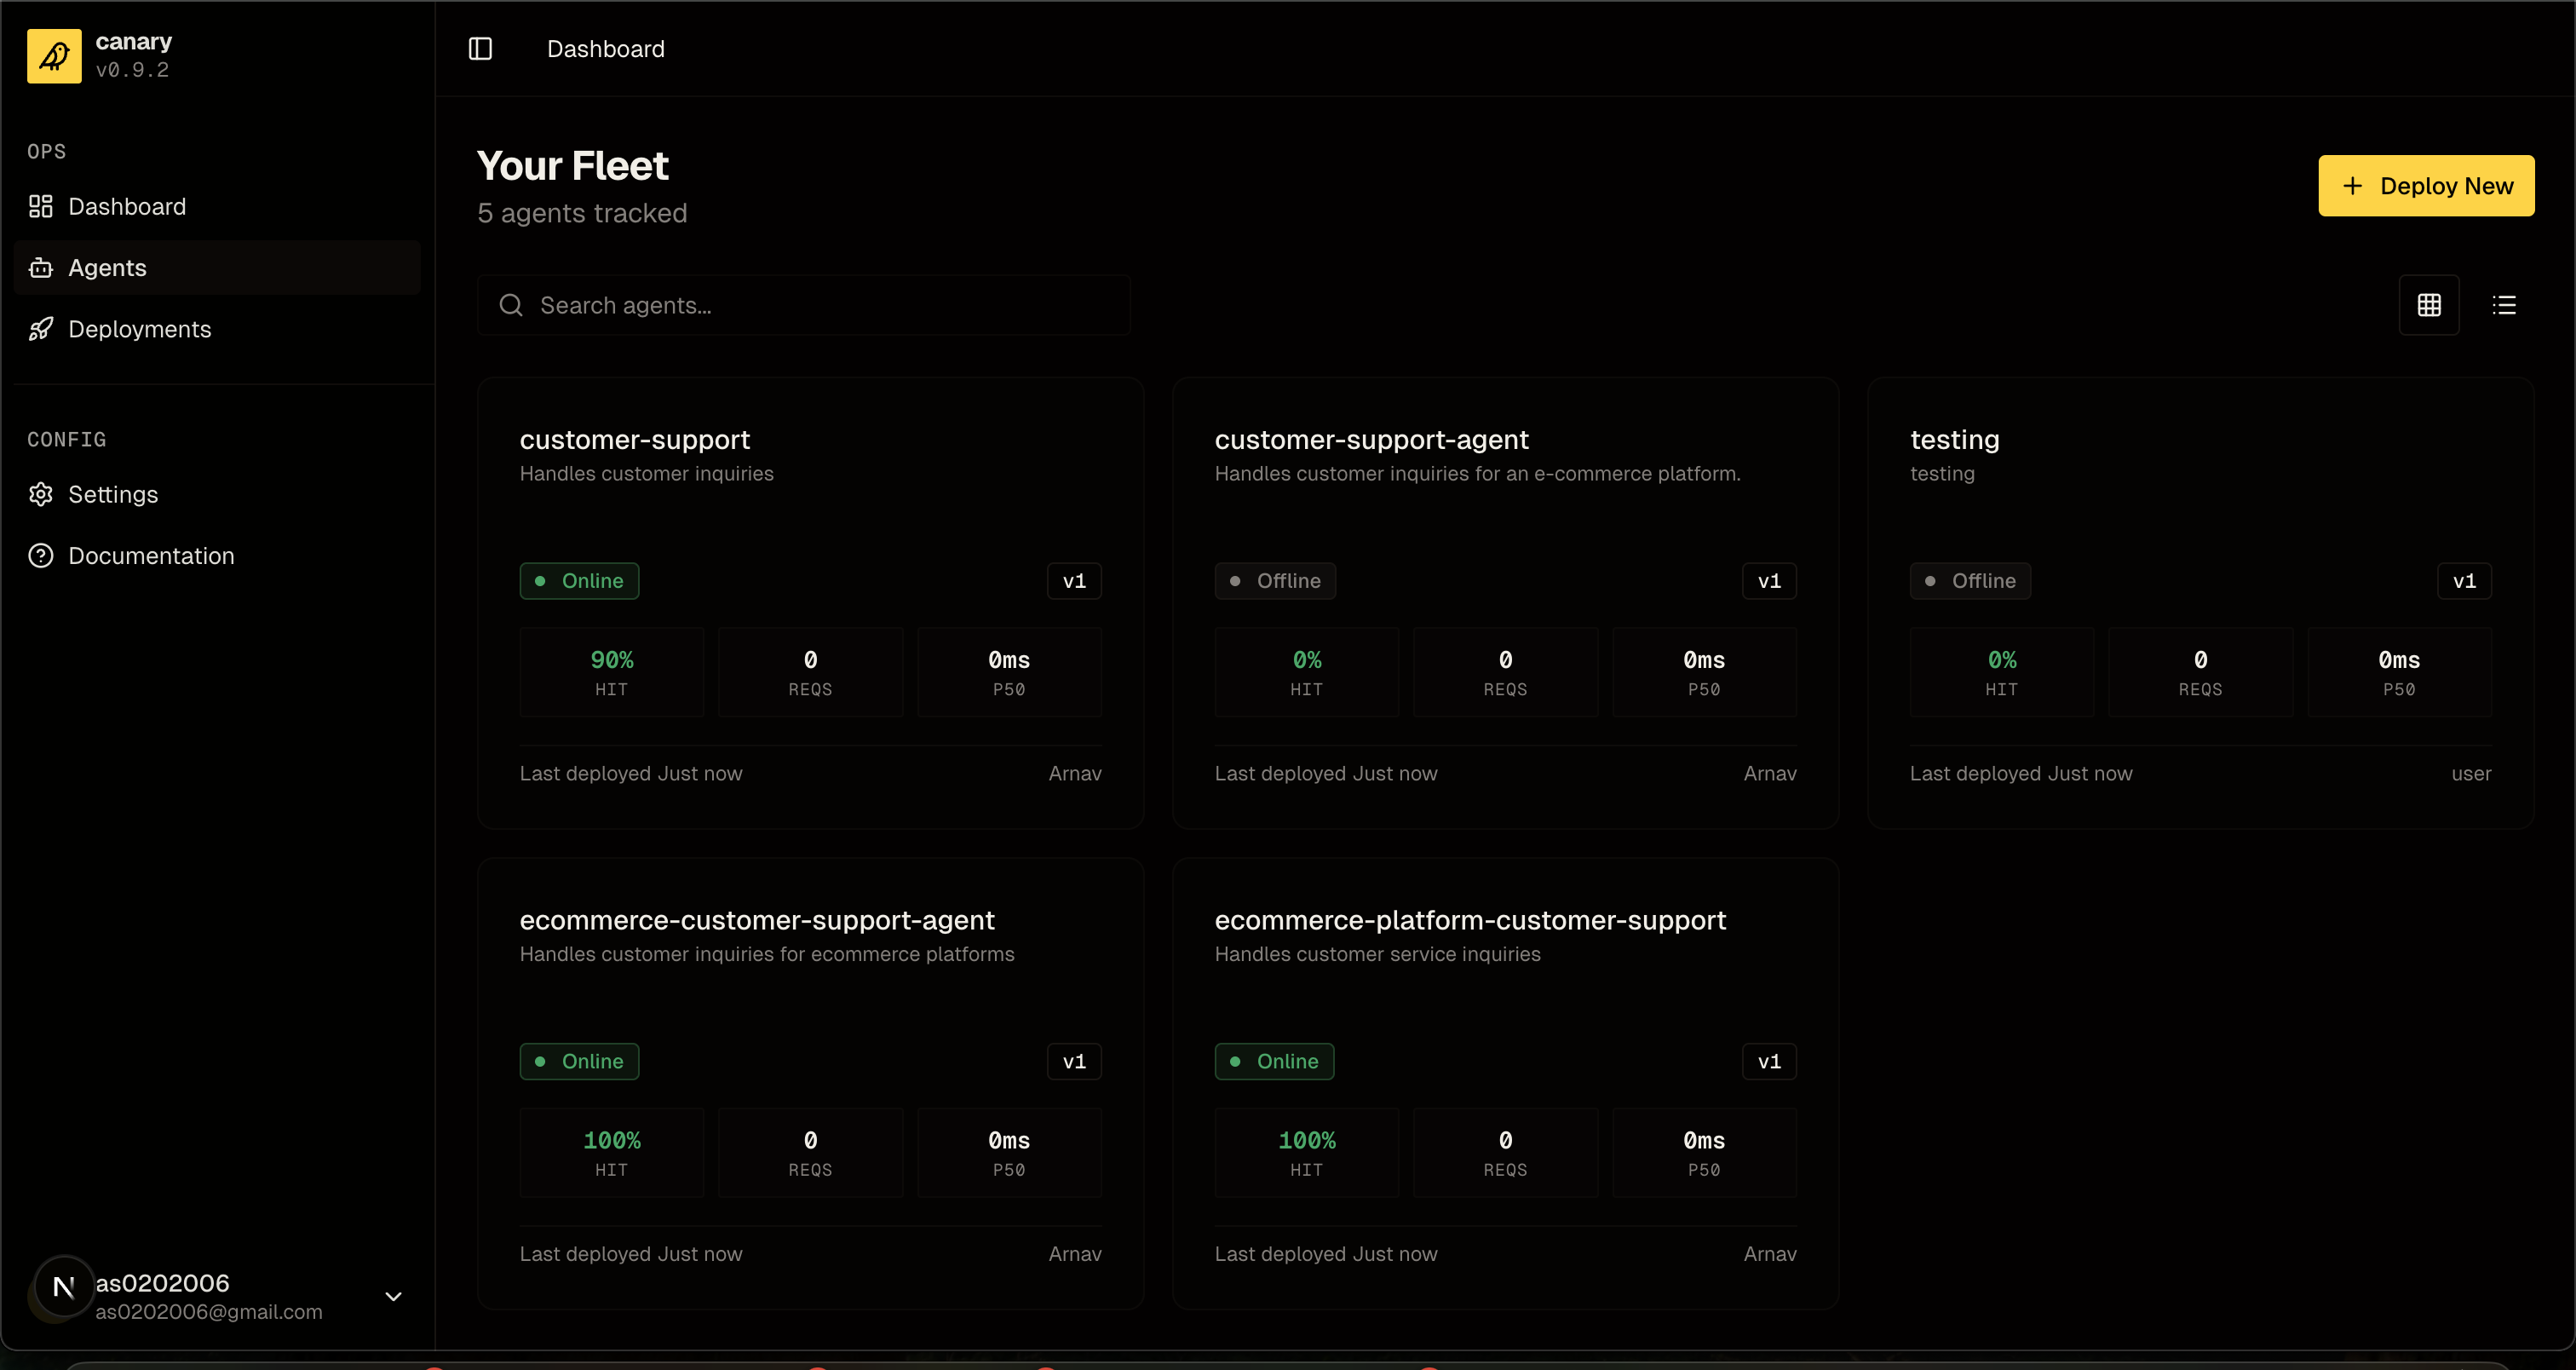
Task: Click Offline badge on customer-support-agent card
Action: click(x=1274, y=581)
